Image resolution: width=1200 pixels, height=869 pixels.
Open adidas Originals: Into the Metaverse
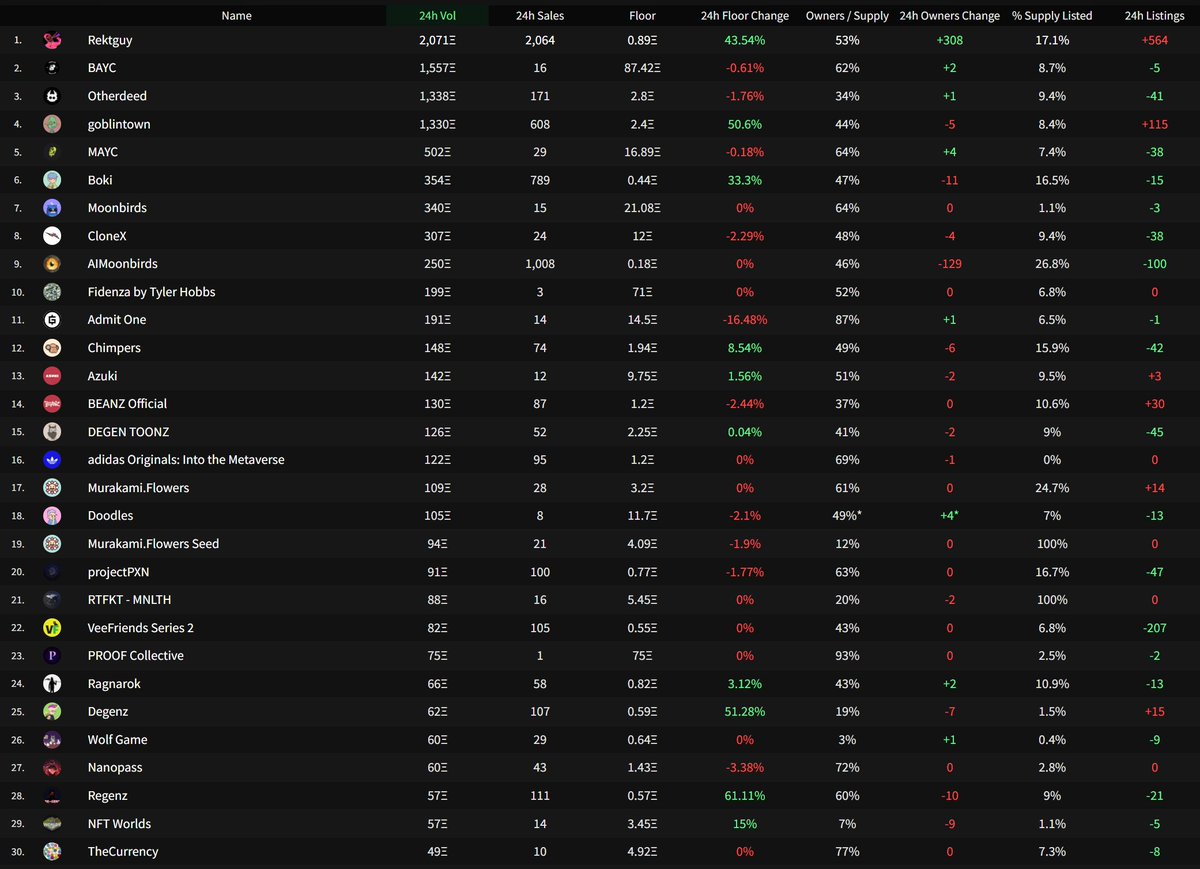pyautogui.click(x=186, y=460)
